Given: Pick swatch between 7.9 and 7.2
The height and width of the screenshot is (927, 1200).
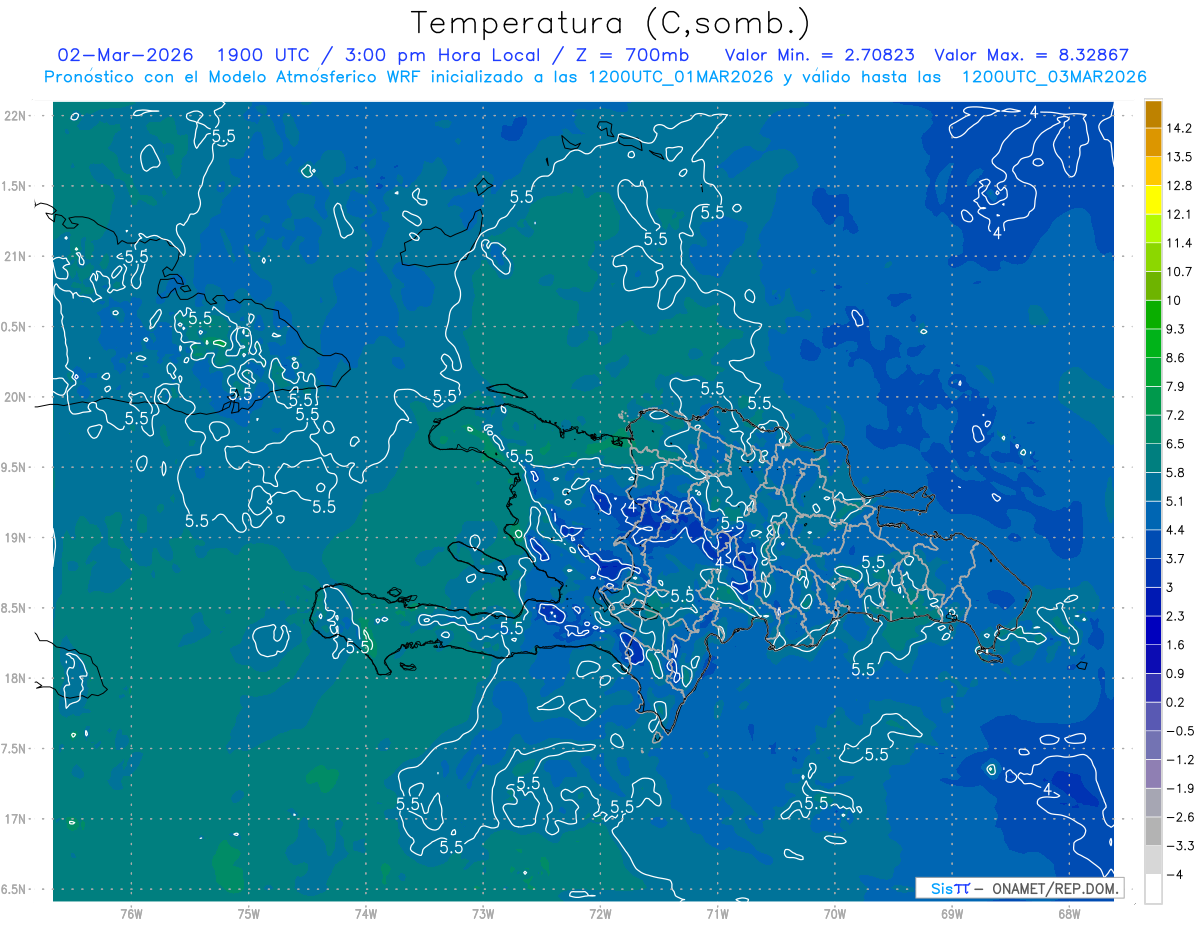Looking at the screenshot, I should (x=1153, y=401).
